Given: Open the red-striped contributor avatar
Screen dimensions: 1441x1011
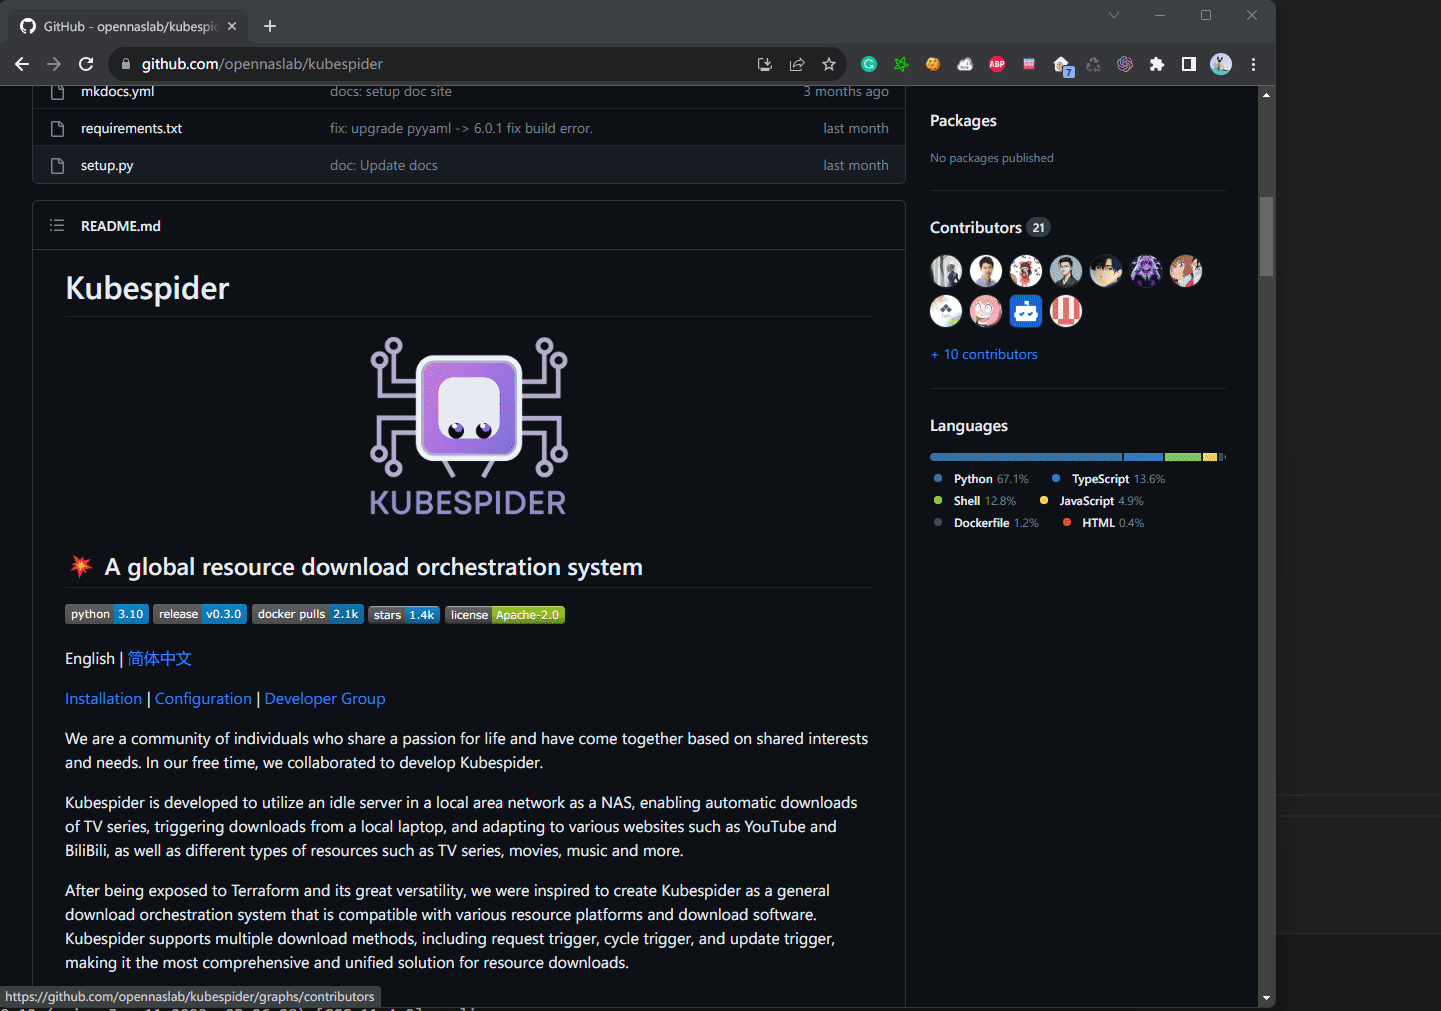Looking at the screenshot, I should coord(1066,311).
